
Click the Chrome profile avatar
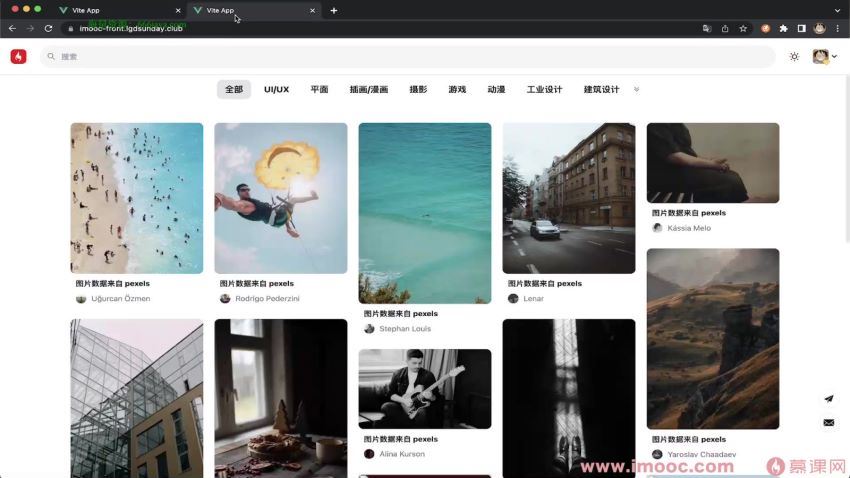tap(820, 28)
